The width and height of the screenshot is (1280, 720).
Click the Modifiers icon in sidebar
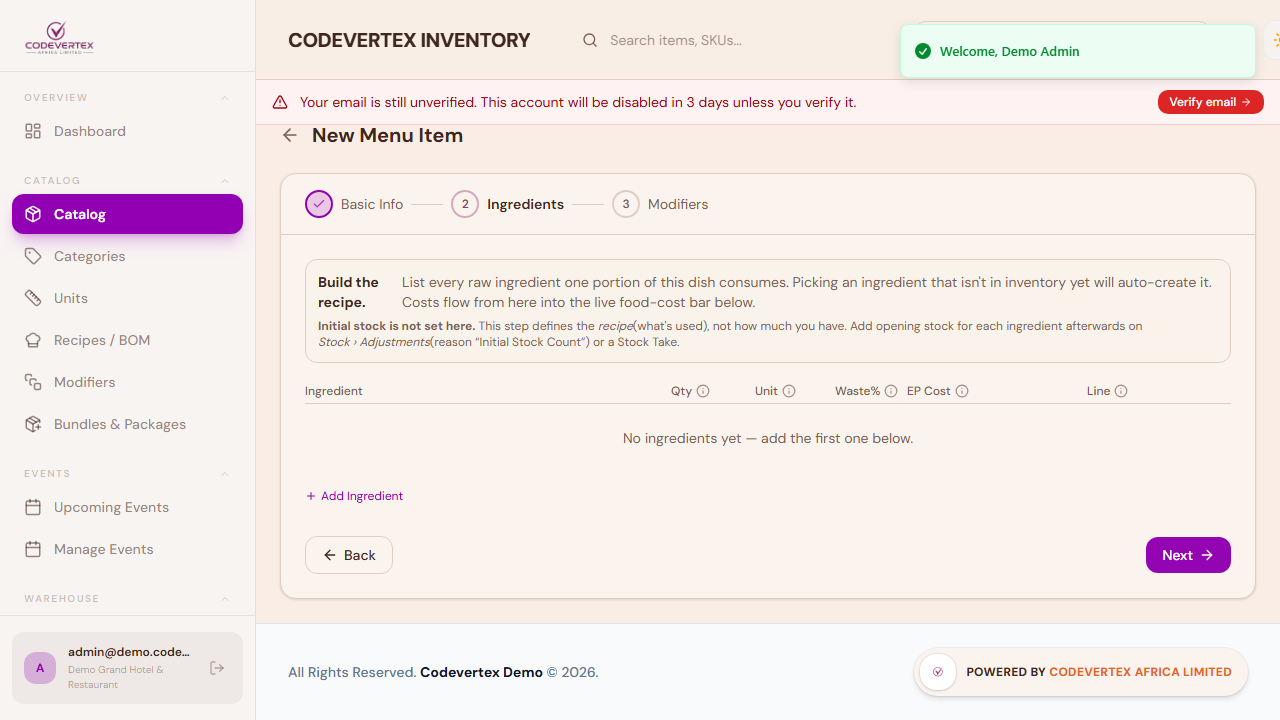pyautogui.click(x=33, y=382)
